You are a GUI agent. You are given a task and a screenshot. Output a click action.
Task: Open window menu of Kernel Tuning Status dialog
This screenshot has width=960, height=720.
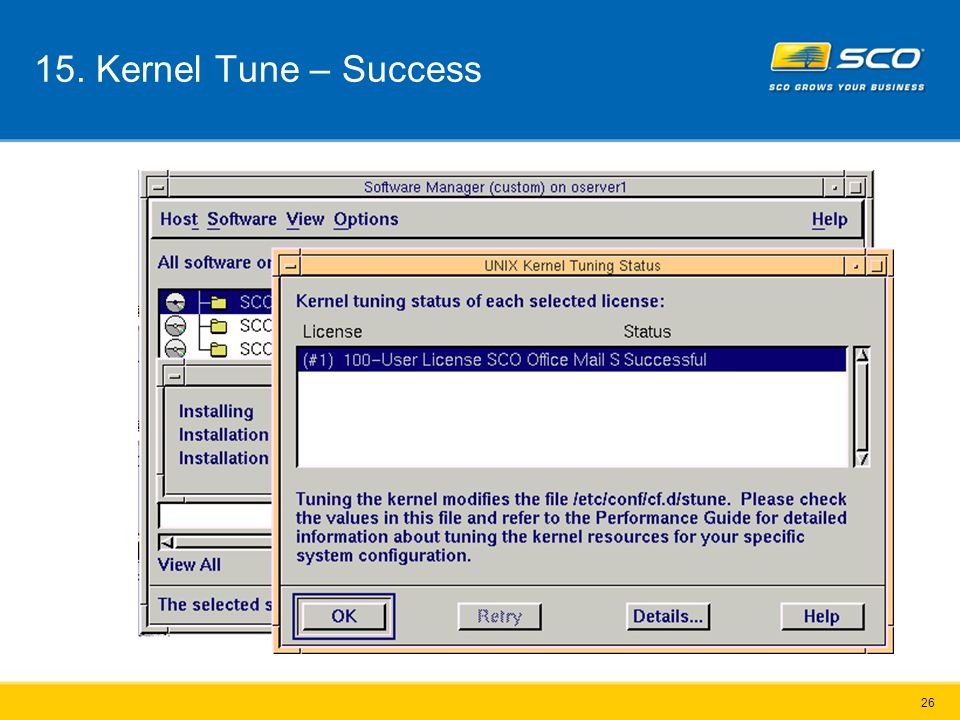point(290,266)
